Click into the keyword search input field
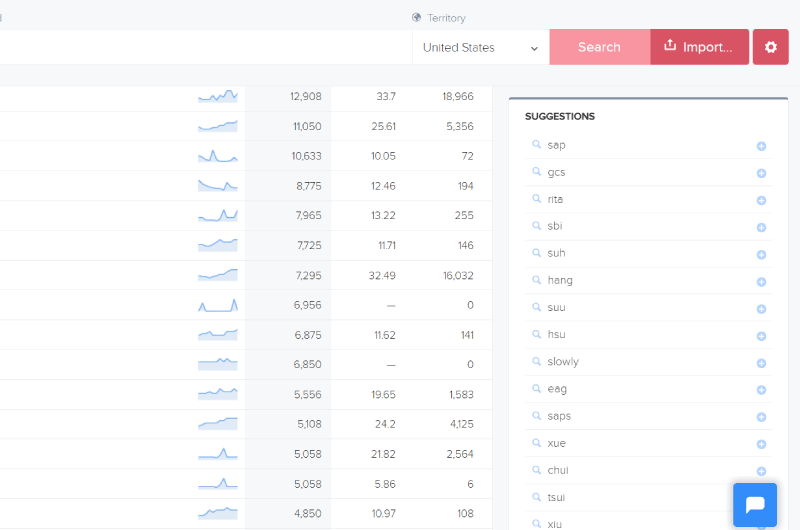The width and height of the screenshot is (800, 530). click(x=204, y=47)
